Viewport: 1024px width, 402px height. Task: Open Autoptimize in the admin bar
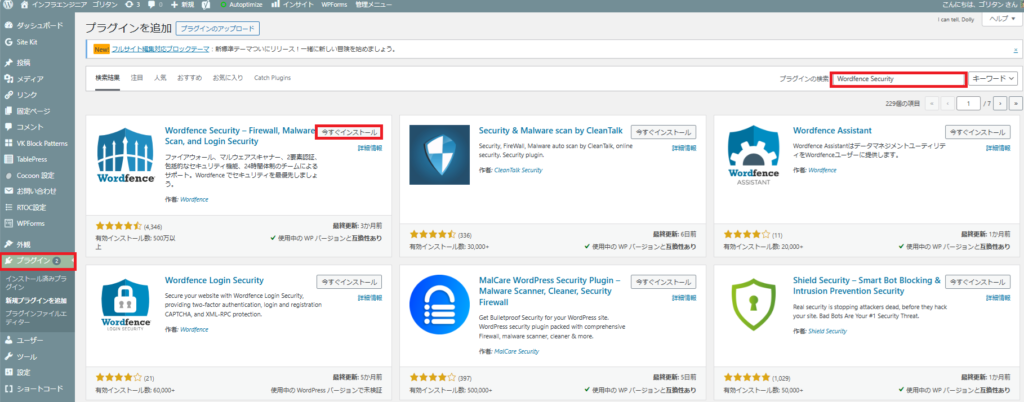coord(240,5)
